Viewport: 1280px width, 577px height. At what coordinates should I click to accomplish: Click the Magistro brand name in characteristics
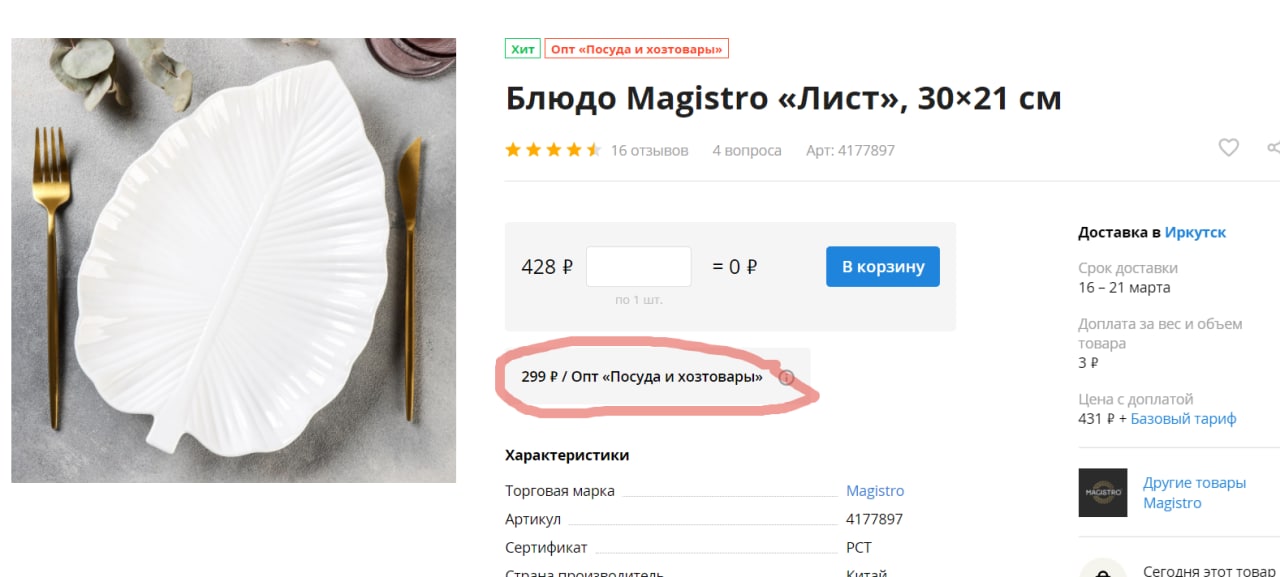tap(875, 491)
